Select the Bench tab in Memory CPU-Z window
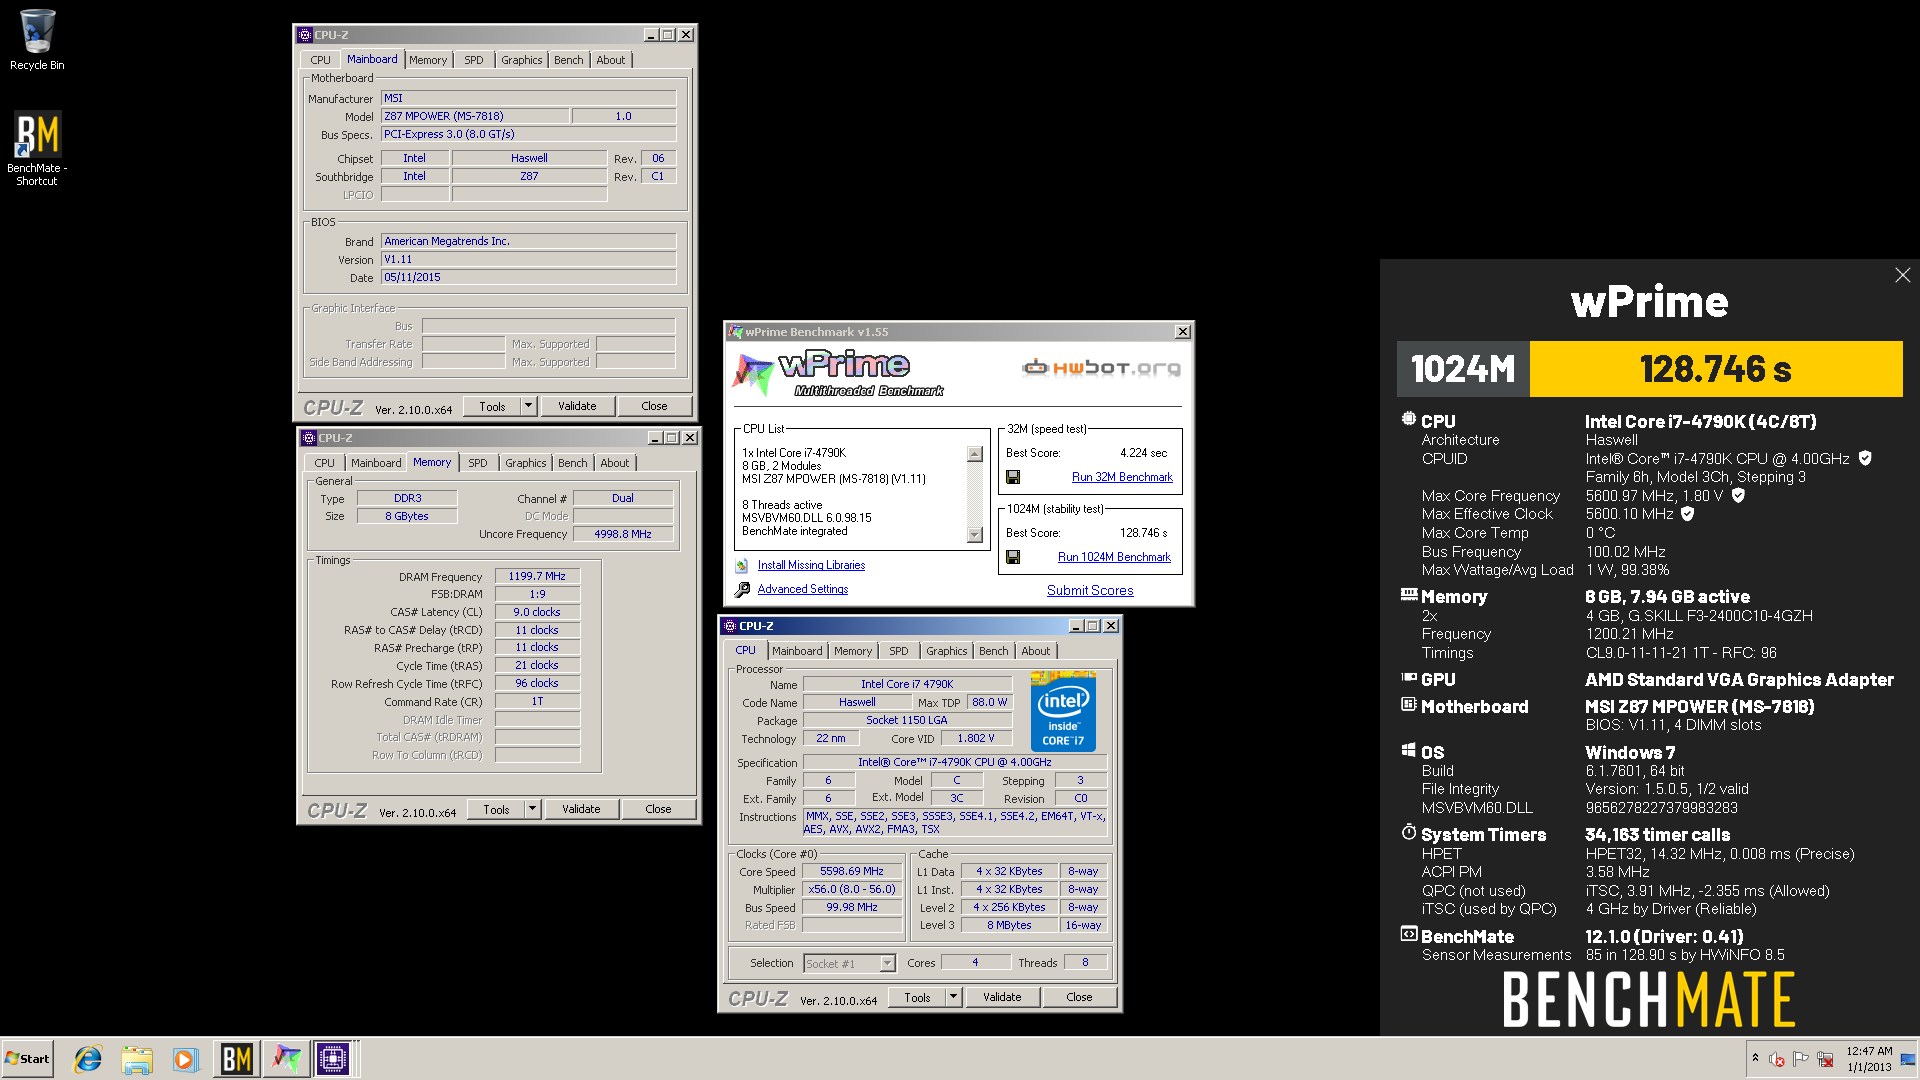 point(573,463)
